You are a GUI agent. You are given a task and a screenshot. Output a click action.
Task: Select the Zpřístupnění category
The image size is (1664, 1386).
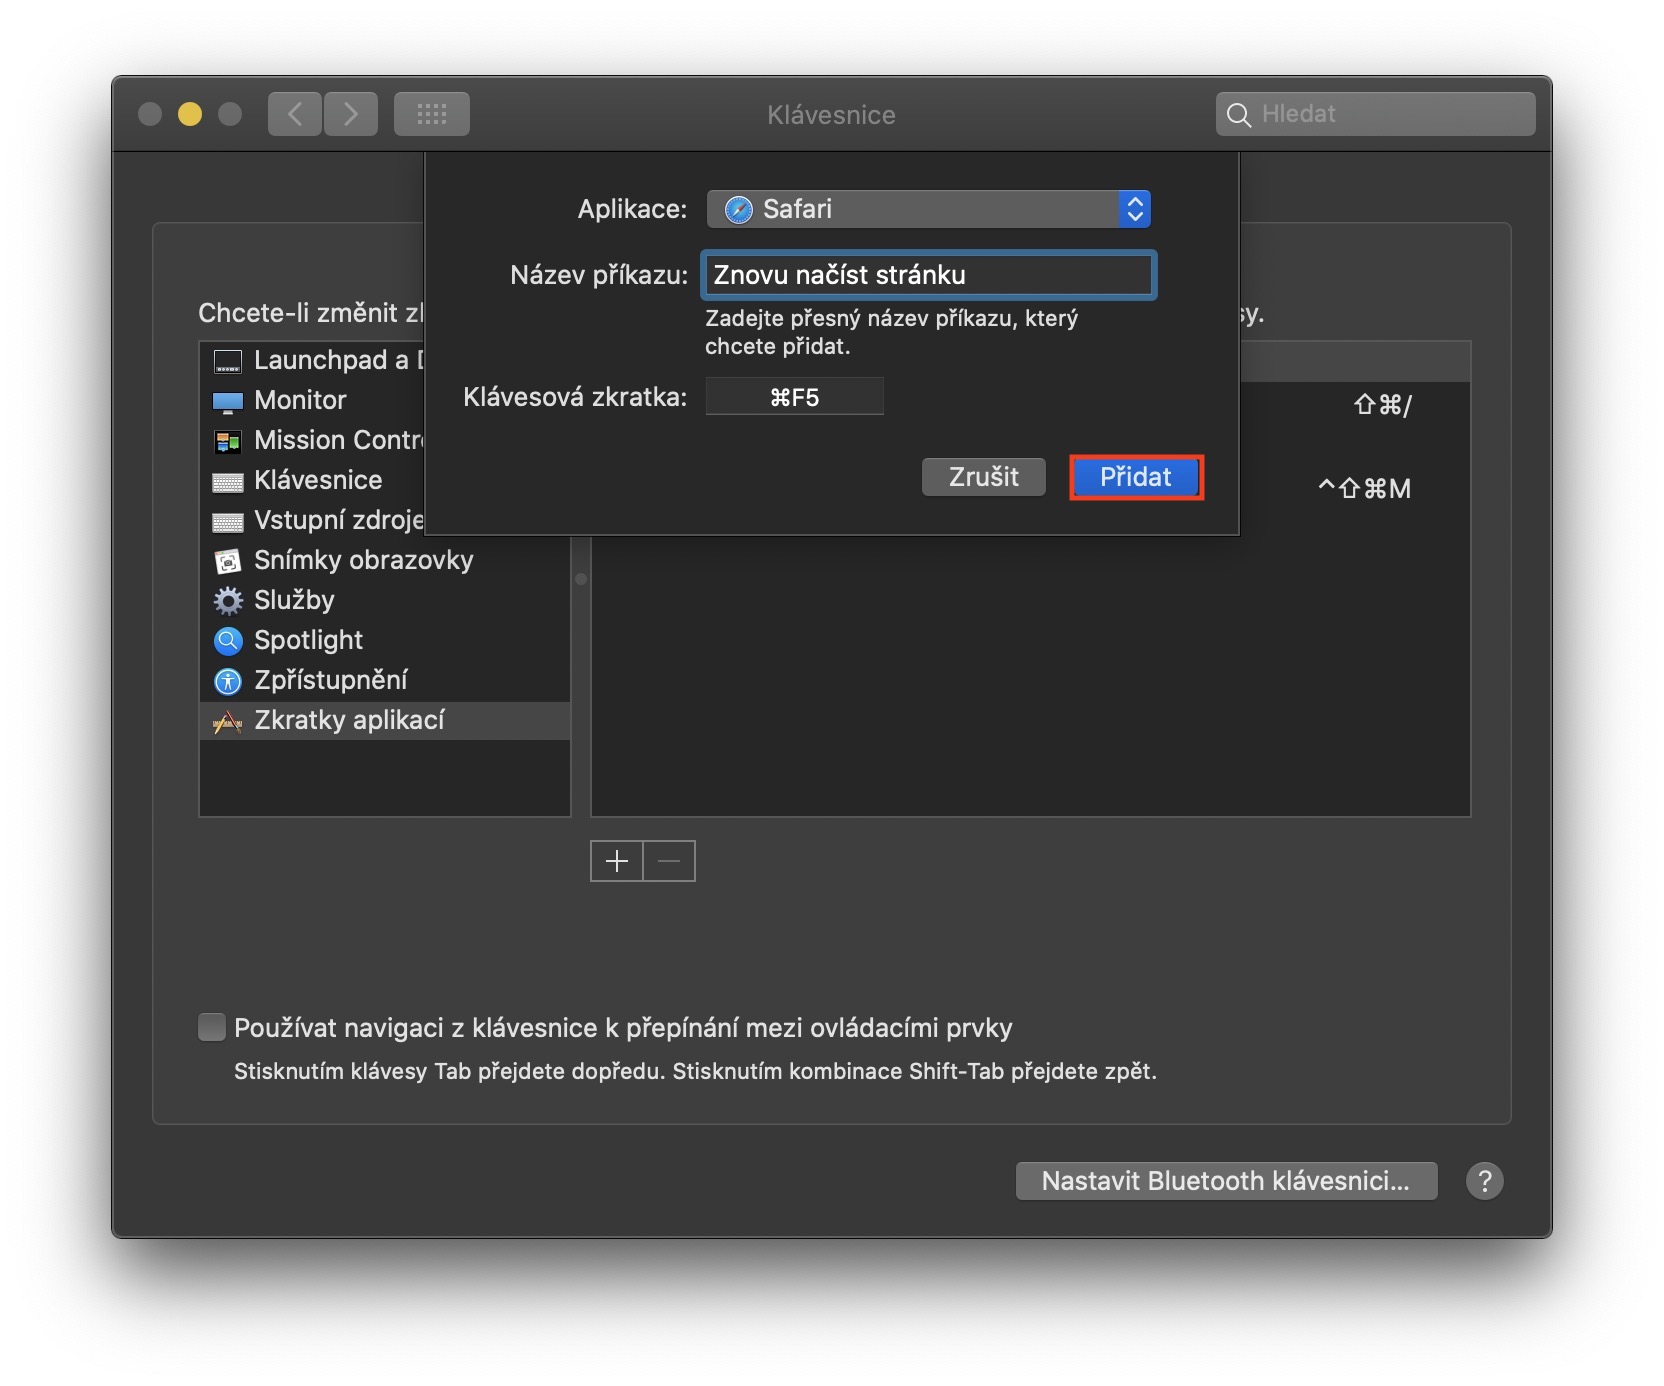(385, 681)
